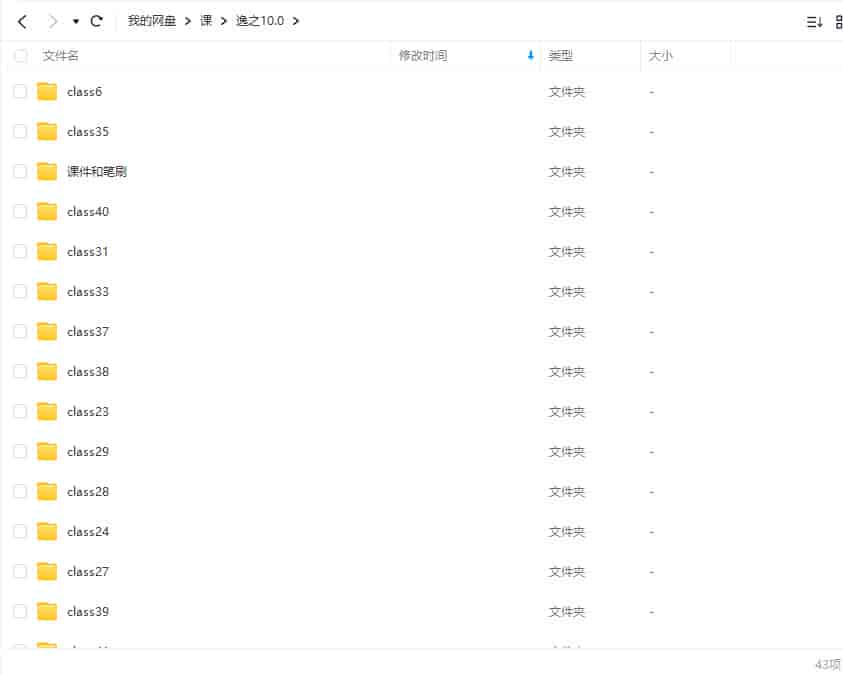Click the refresh icon to reload folder
This screenshot has width=843, height=675.
[97, 20]
